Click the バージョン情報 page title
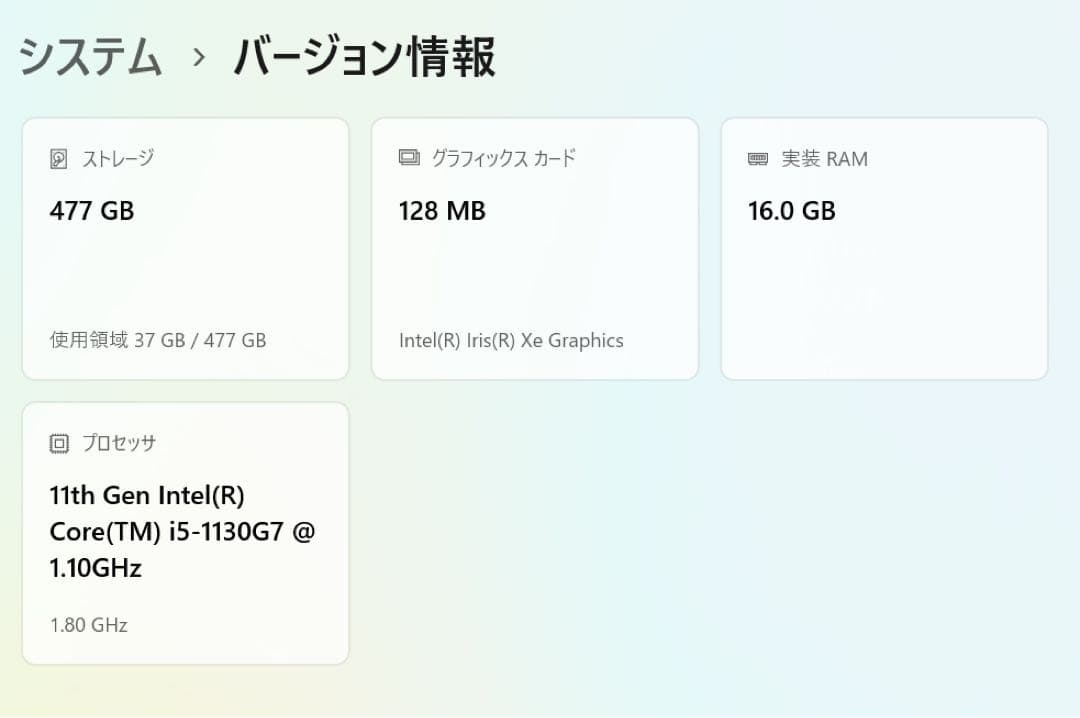Image resolution: width=1080 pixels, height=718 pixels. point(364,57)
